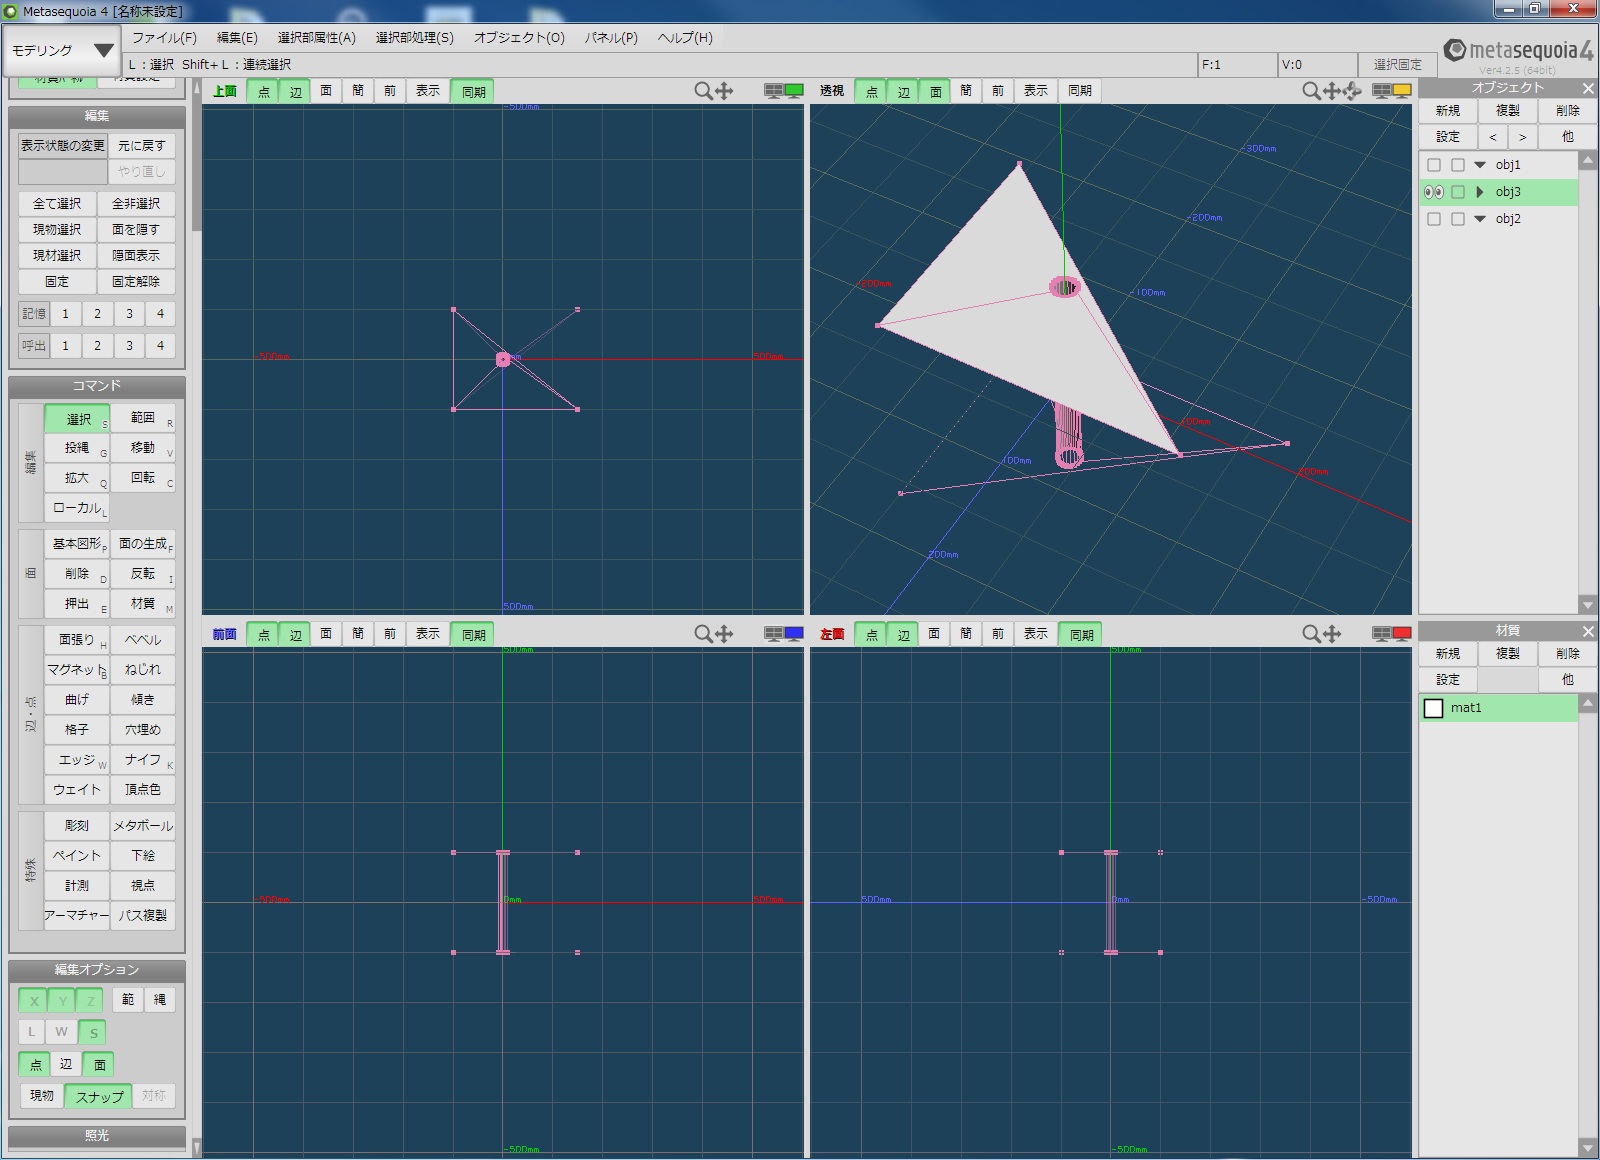This screenshot has height=1160, width=1600.
Task: Select the 回転 (Rotate) tool
Action: (143, 478)
